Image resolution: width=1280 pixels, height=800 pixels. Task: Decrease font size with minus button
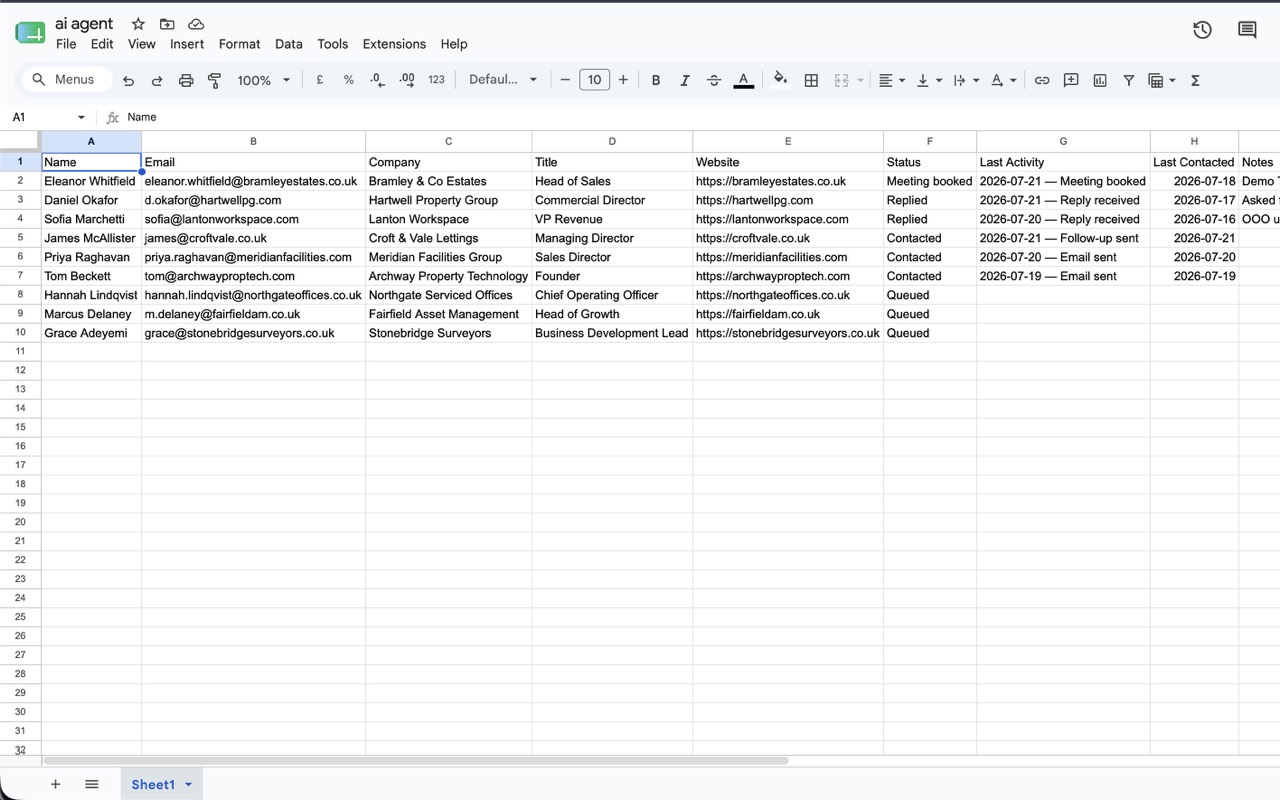tap(565, 80)
